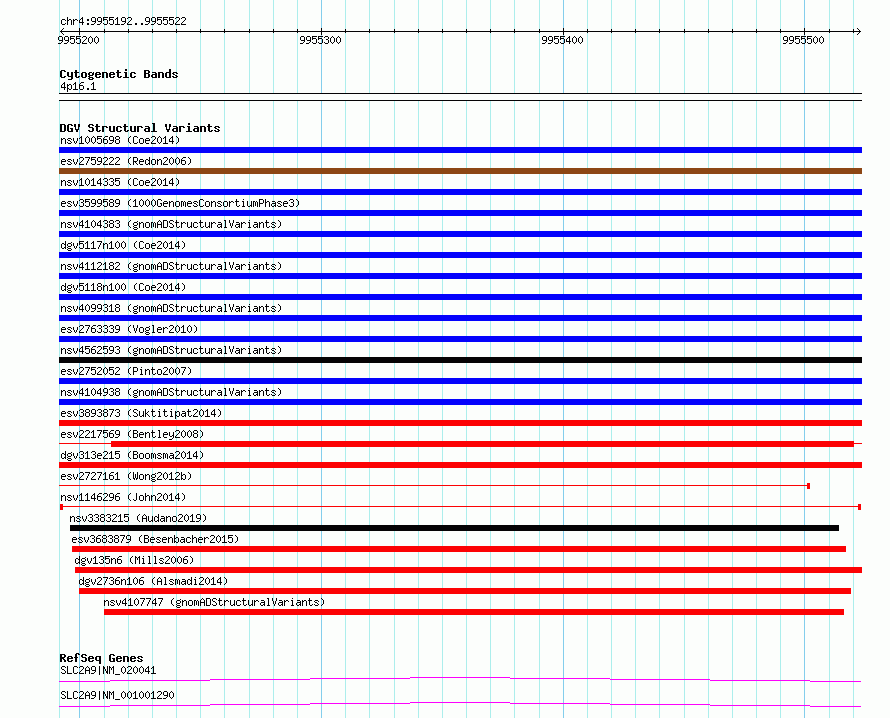The width and height of the screenshot is (890, 718).
Task: Open SLC2A9|NM_020041 RefSeq gene label
Action: click(108, 670)
